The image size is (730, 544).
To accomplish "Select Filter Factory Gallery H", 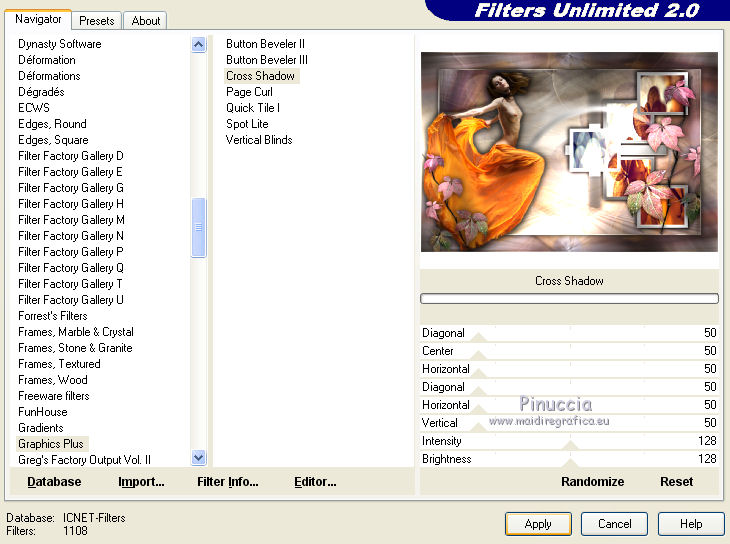I will pyautogui.click(x=71, y=204).
